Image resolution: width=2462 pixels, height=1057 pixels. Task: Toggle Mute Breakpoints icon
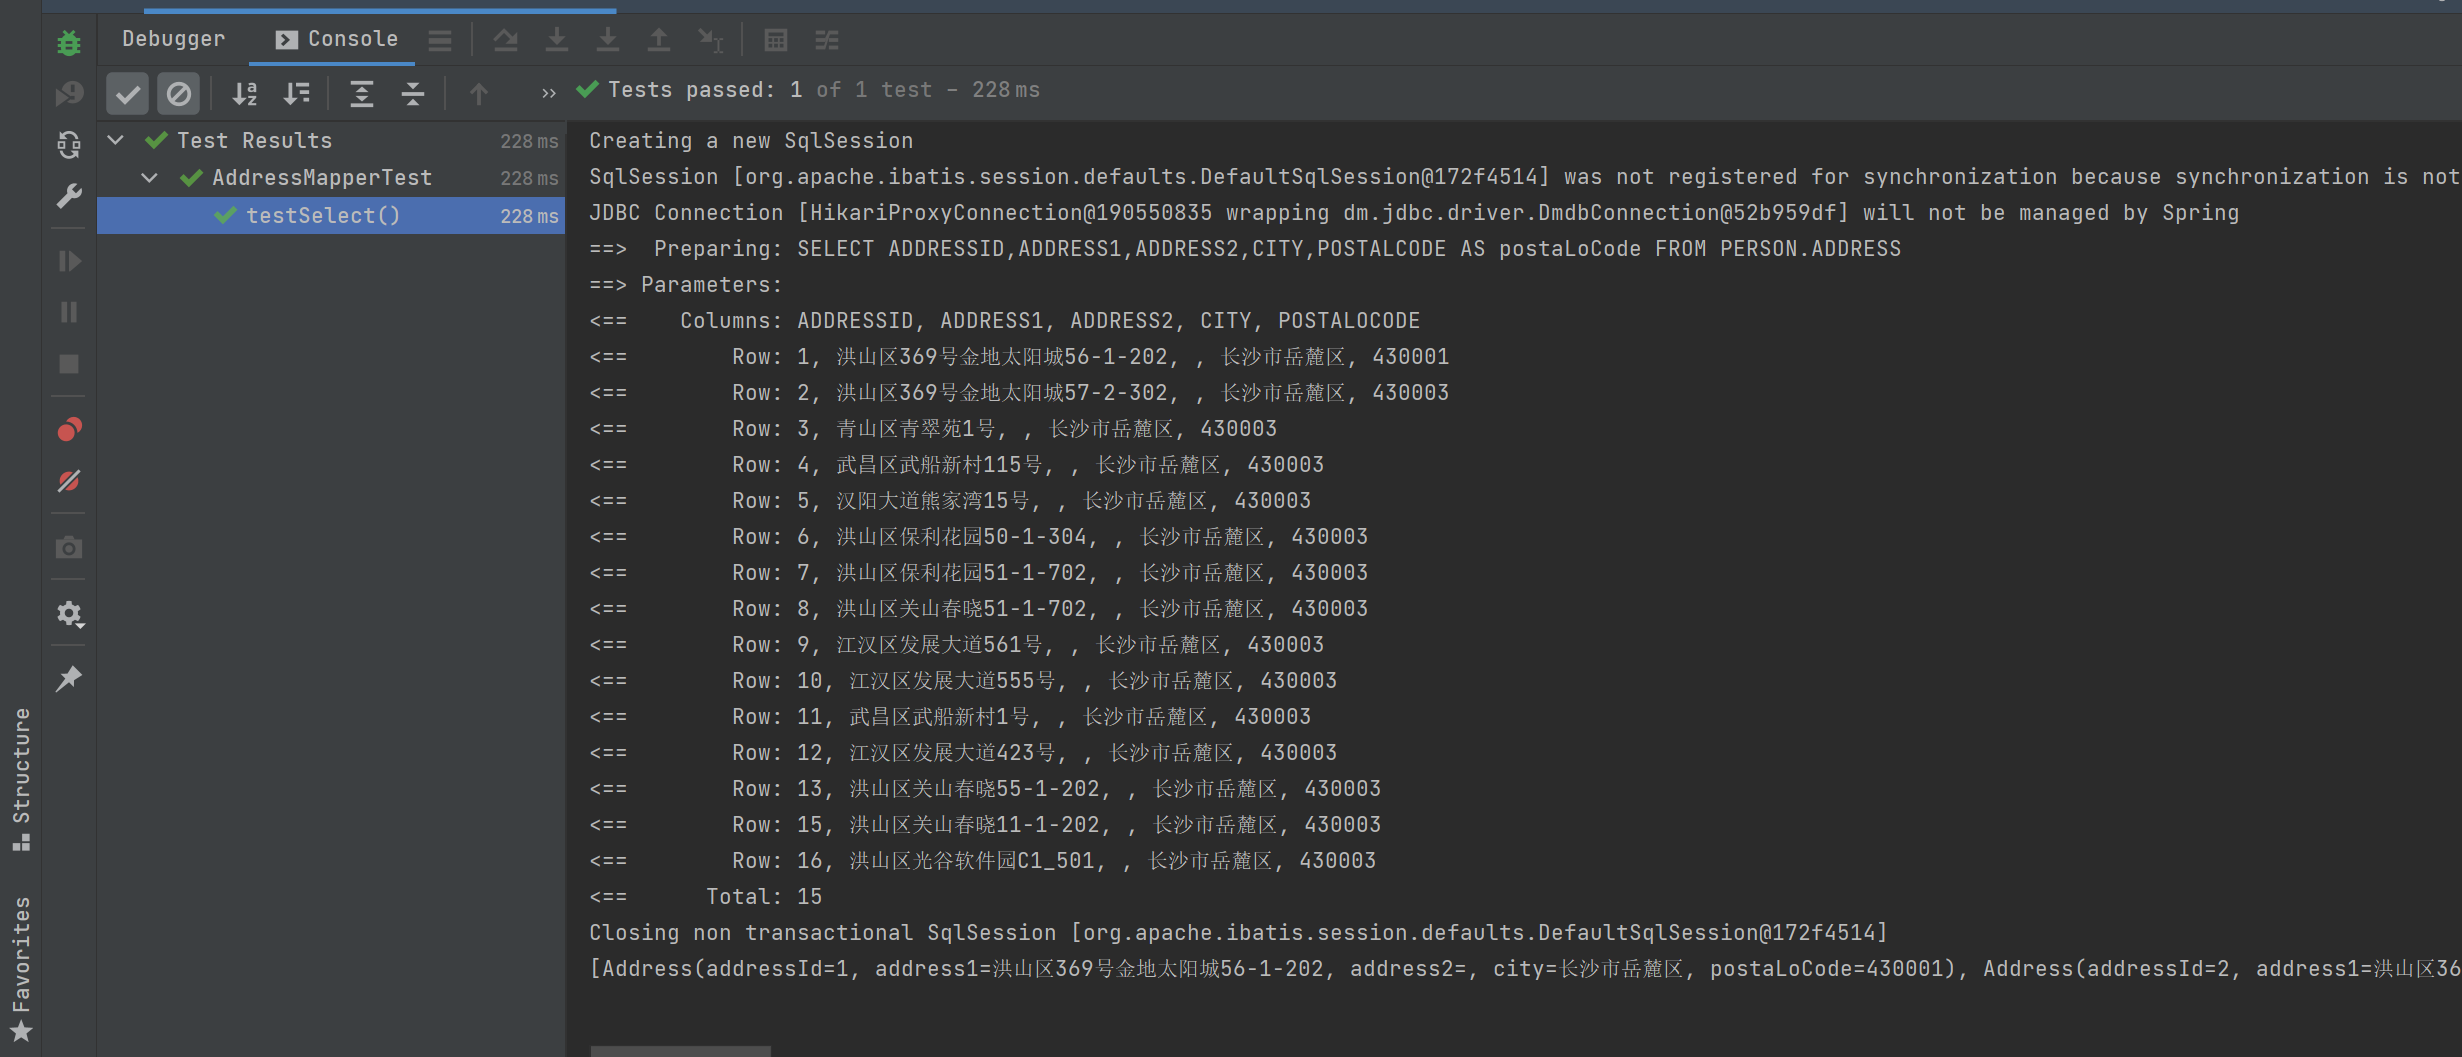pyautogui.click(x=68, y=481)
